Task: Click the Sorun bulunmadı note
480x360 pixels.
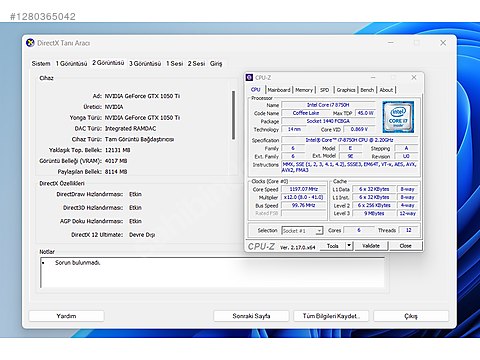Action: pyautogui.click(x=77, y=263)
